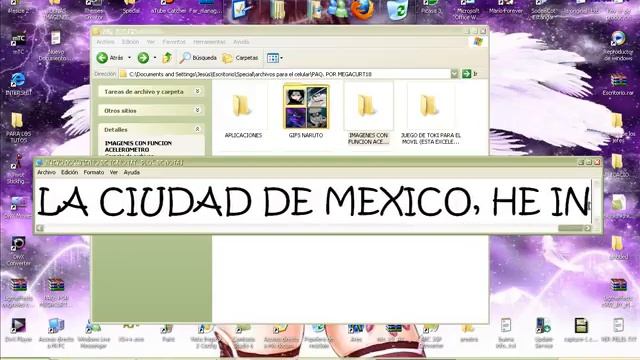Select the Nuevo Documento desktop file
Screen dimensions: 640x360
56,46
